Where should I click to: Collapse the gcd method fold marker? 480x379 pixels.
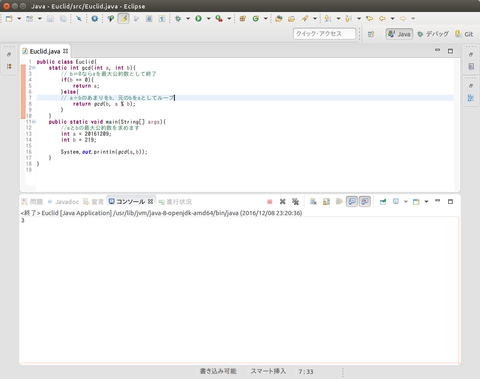pyautogui.click(x=34, y=68)
